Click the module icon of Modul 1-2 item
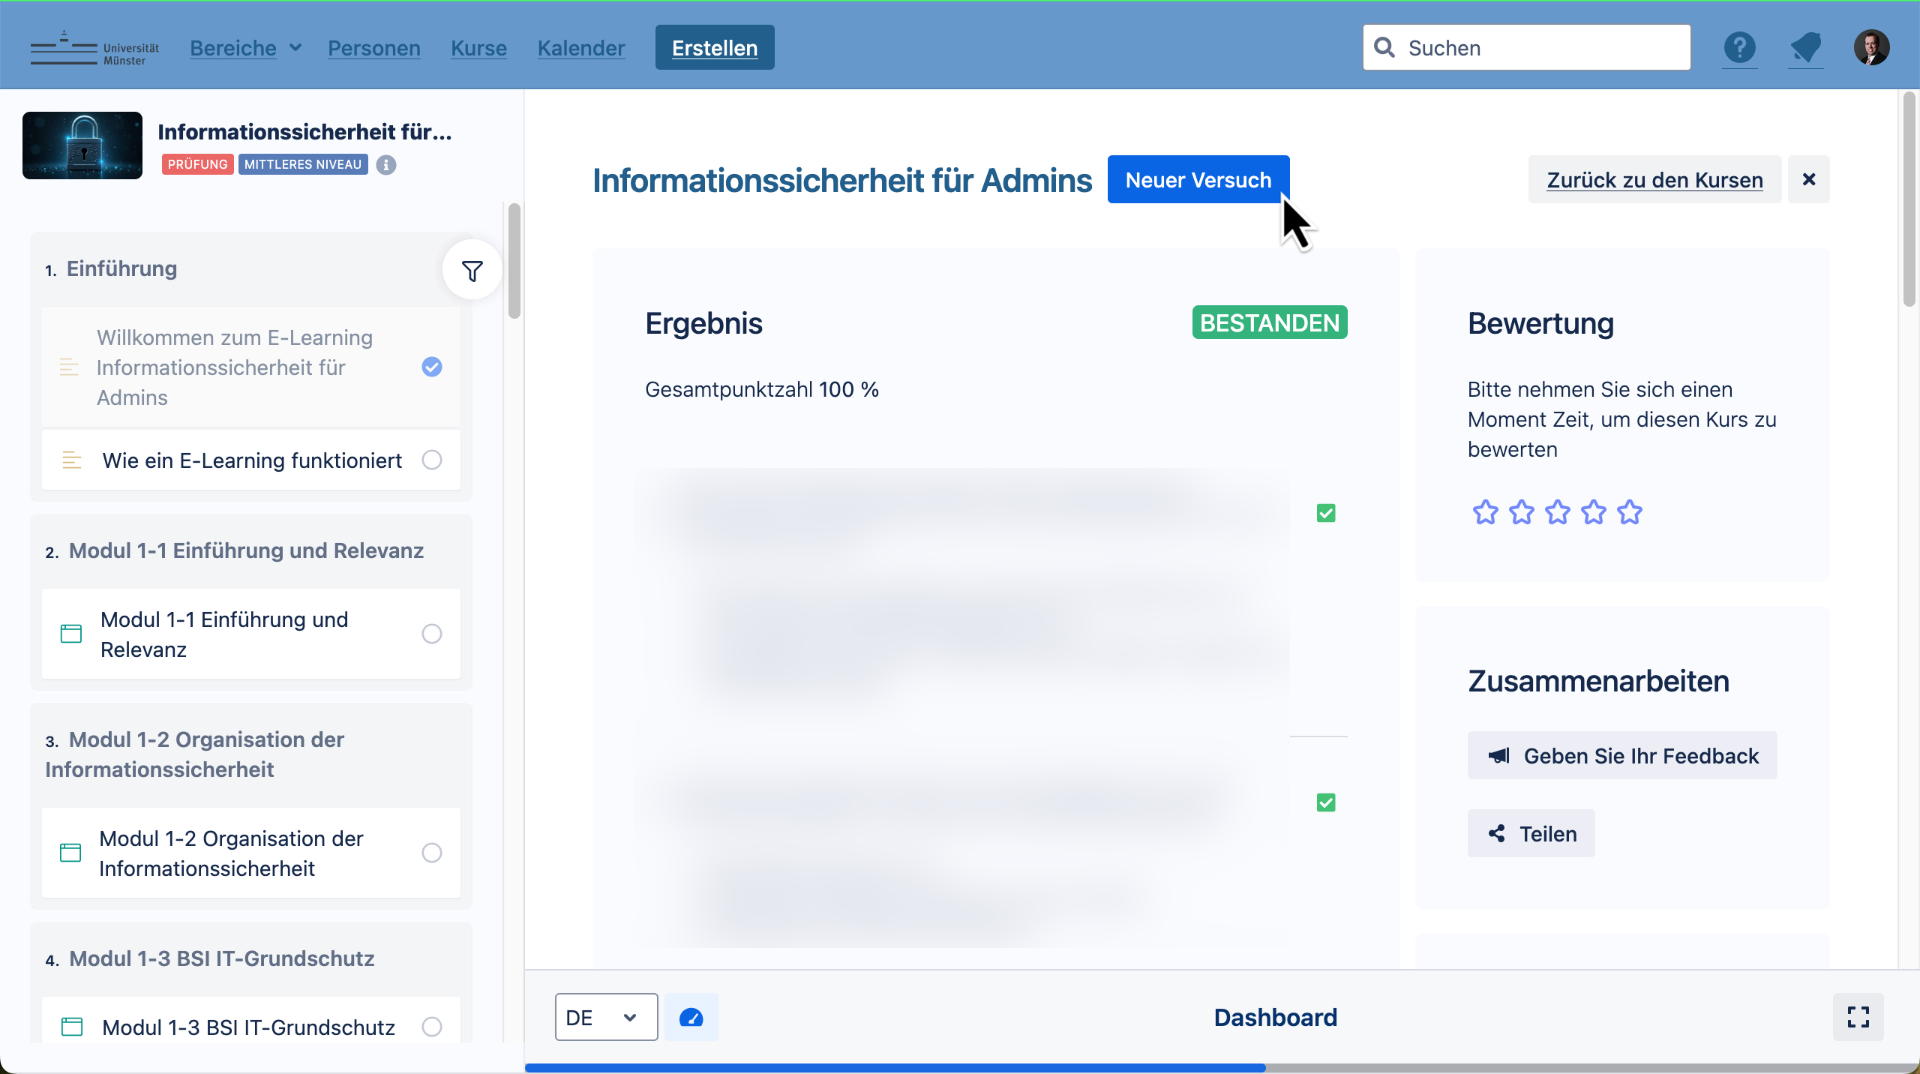 [x=70, y=853]
